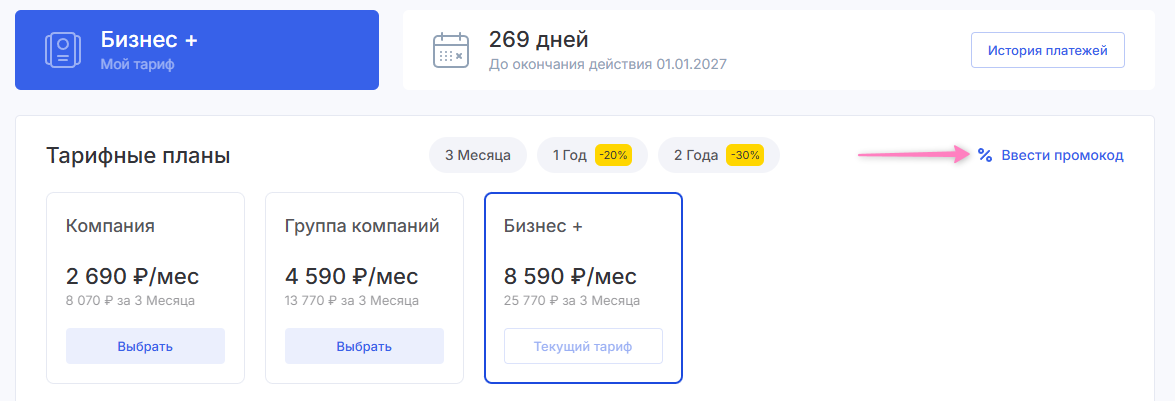Select the Компания plan card title
1175x401 pixels.
pyautogui.click(x=110, y=225)
